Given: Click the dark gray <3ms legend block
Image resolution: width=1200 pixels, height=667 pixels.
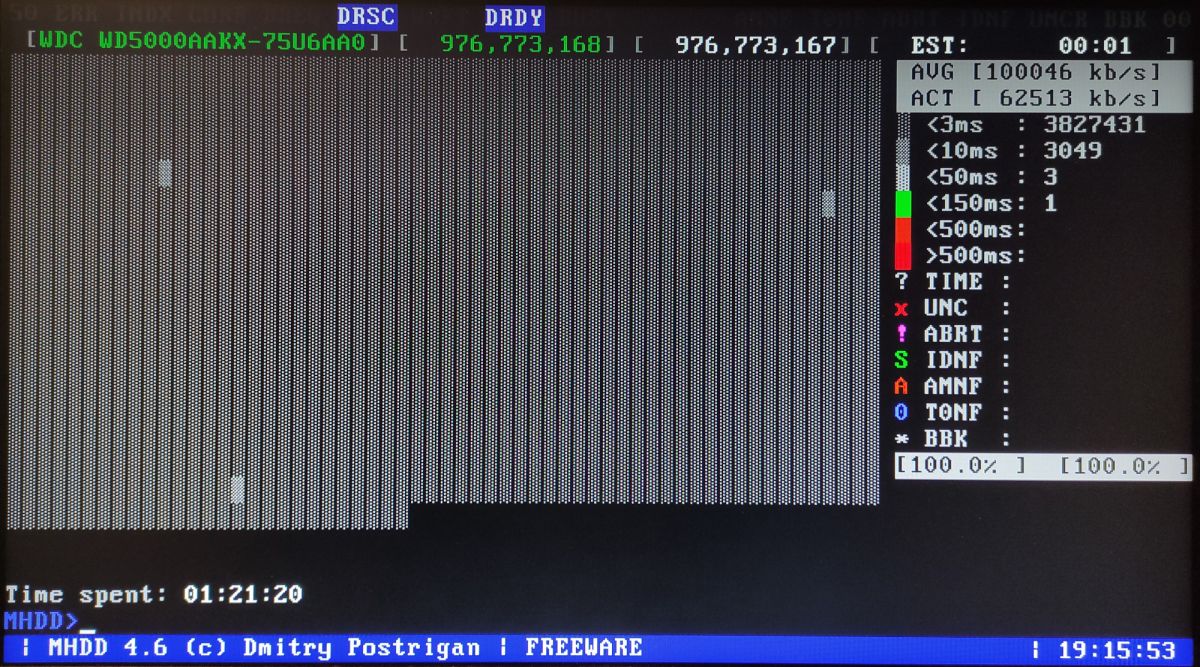Looking at the screenshot, I should pos(903,125).
